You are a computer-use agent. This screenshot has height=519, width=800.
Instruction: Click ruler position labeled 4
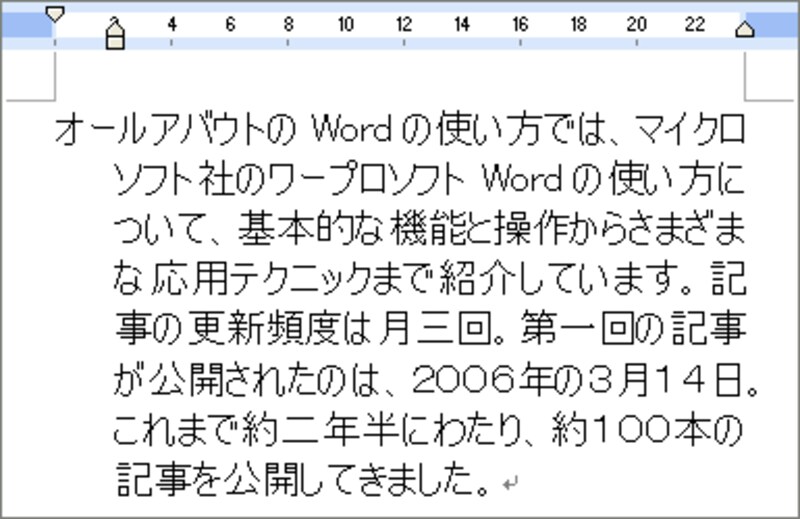[x=172, y=24]
